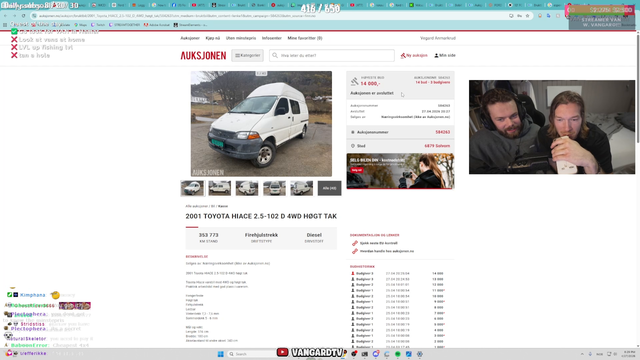
Task: Focus the 'Hva leter du etter?' search field
Action: point(332,56)
